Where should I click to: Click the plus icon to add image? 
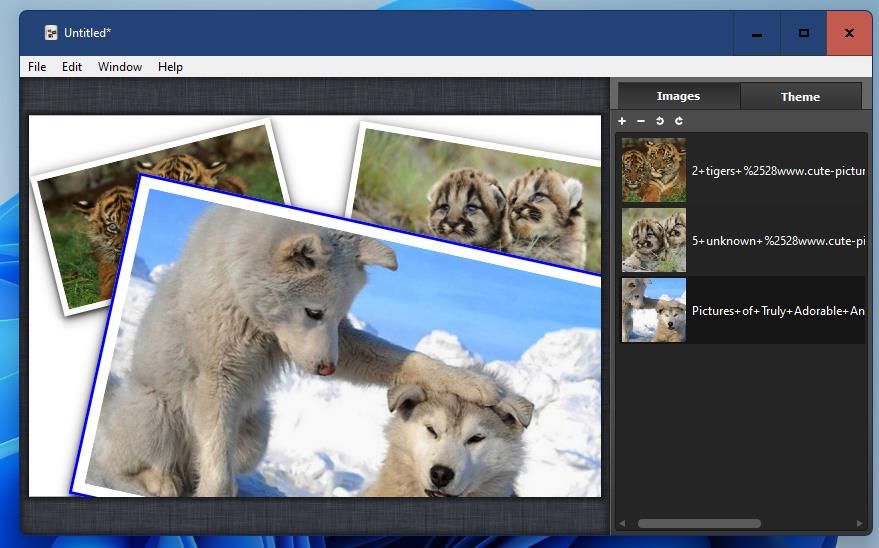click(622, 121)
